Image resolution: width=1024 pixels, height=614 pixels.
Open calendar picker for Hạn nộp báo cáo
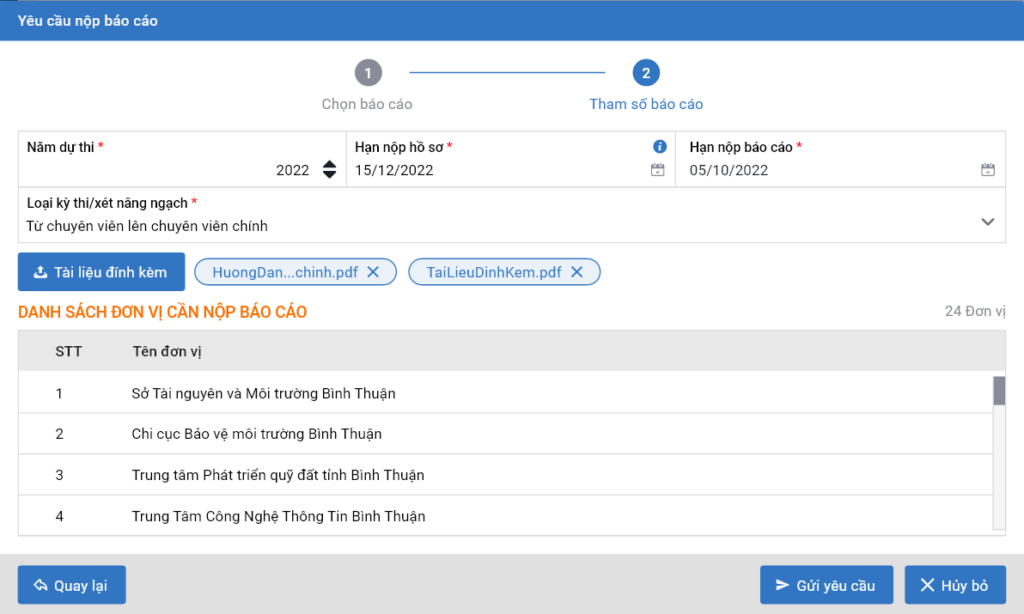(987, 170)
